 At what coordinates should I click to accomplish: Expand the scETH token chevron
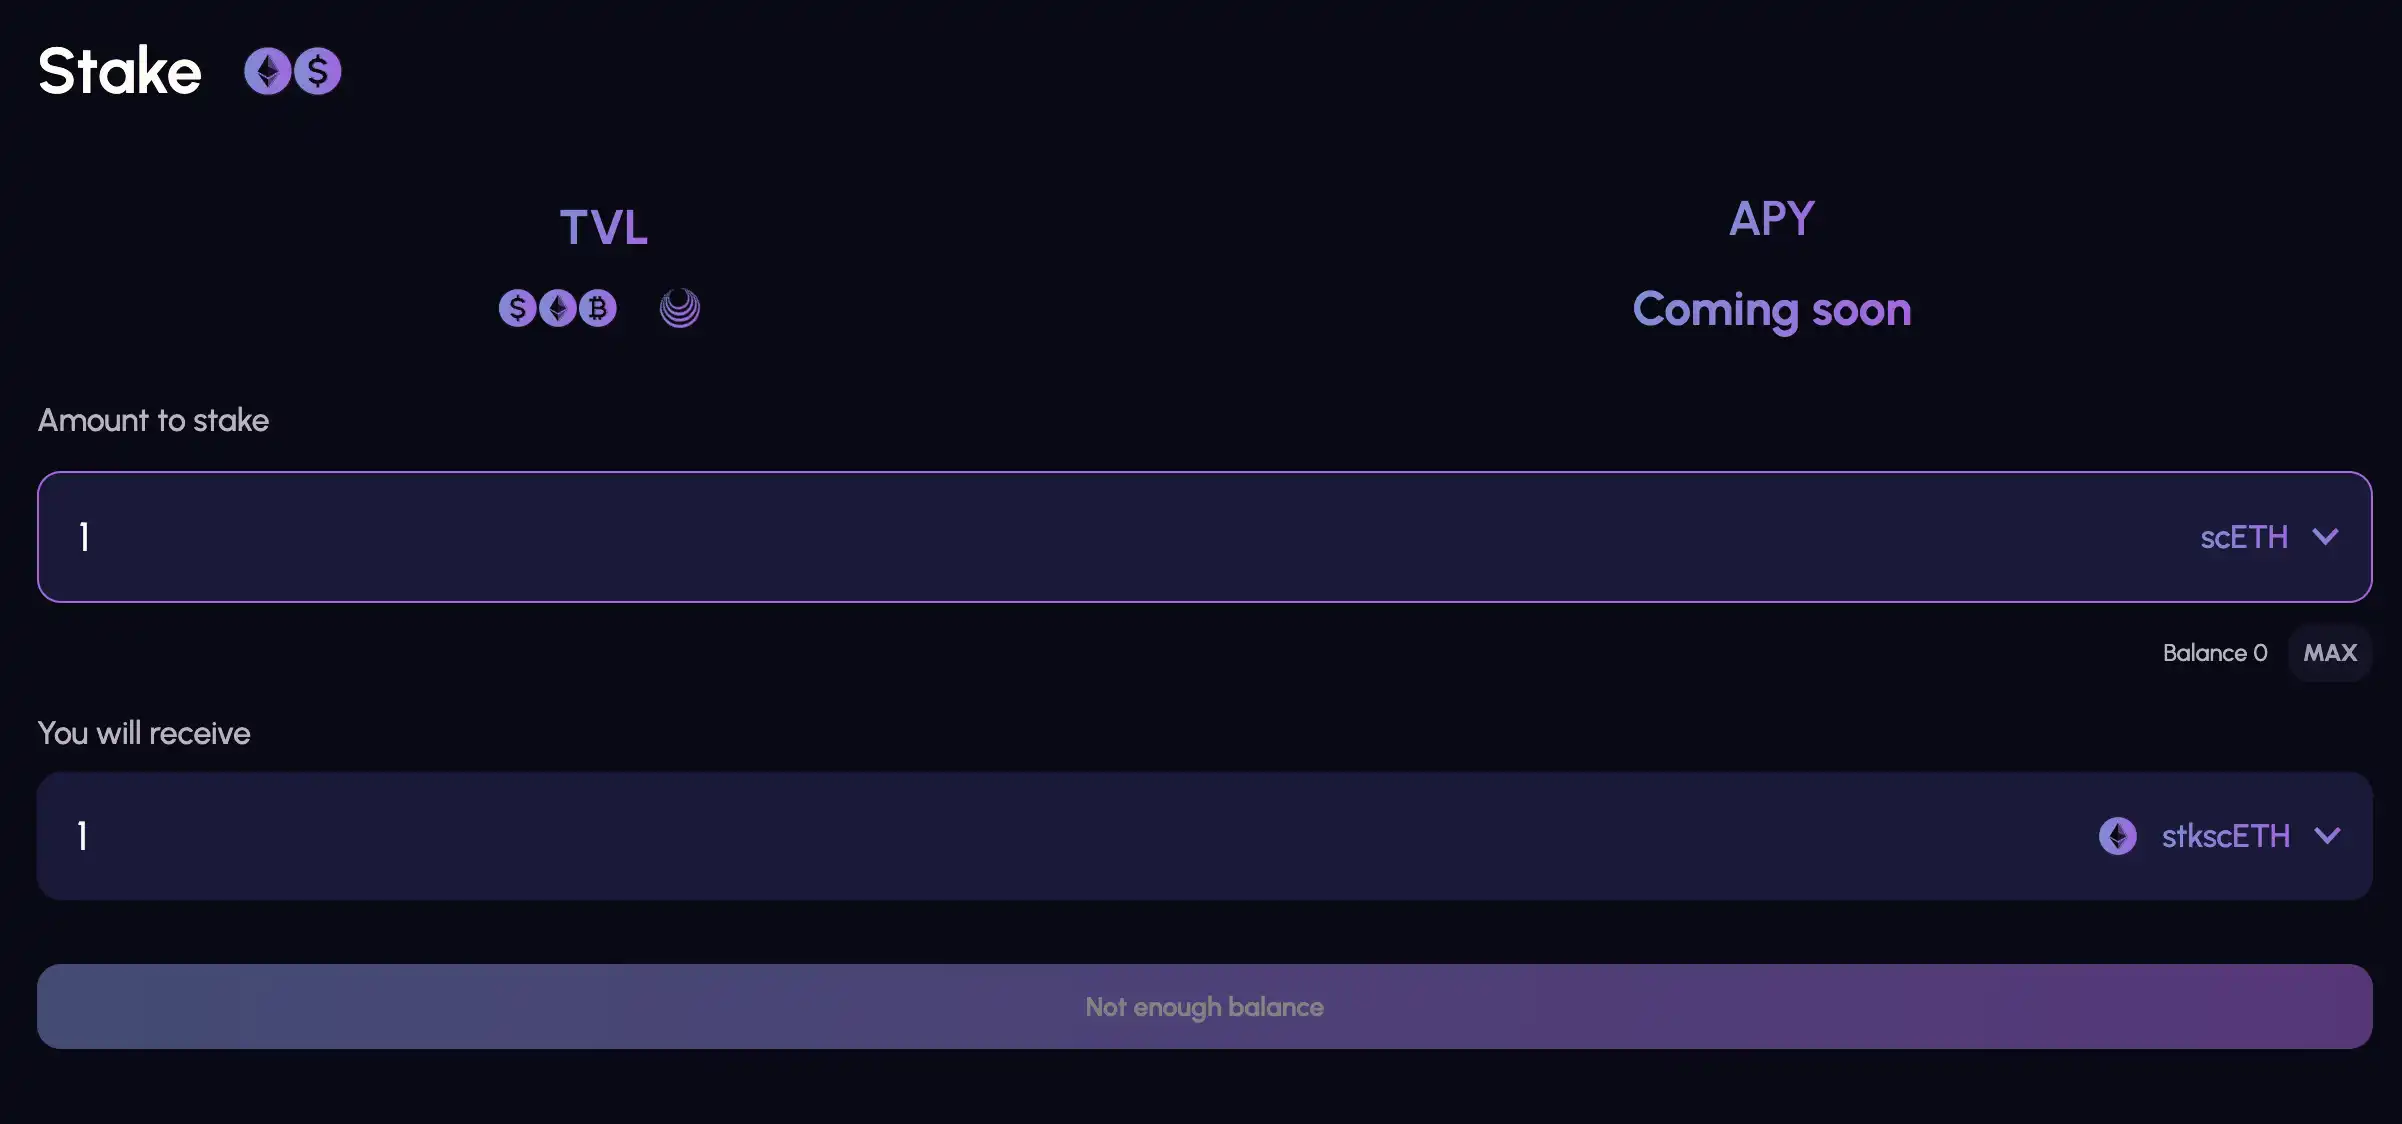[2326, 537]
